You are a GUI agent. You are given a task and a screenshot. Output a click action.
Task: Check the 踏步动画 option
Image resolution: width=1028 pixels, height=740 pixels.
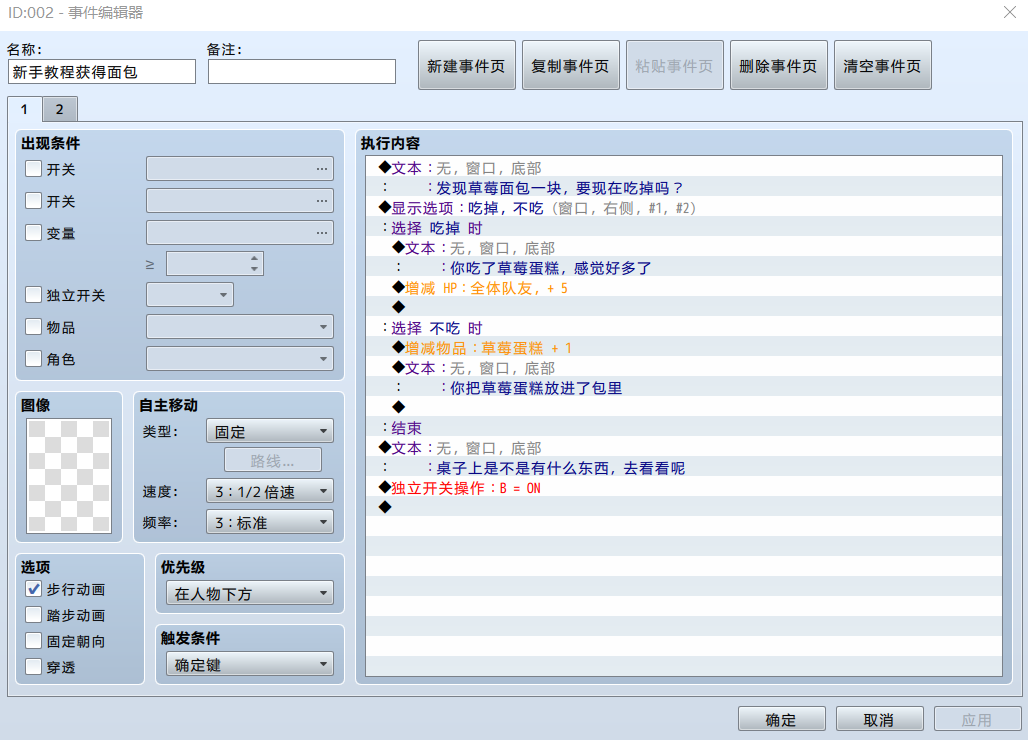pos(33,615)
